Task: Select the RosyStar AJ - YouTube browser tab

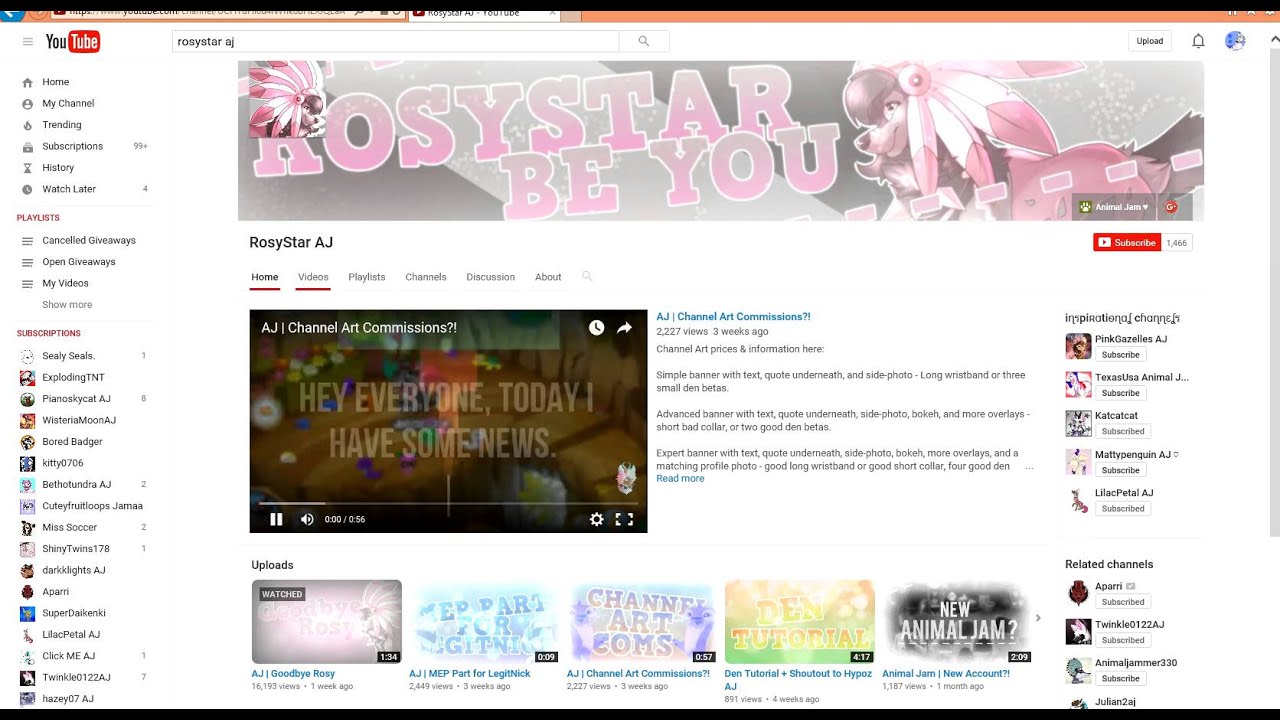Action: click(x=485, y=12)
